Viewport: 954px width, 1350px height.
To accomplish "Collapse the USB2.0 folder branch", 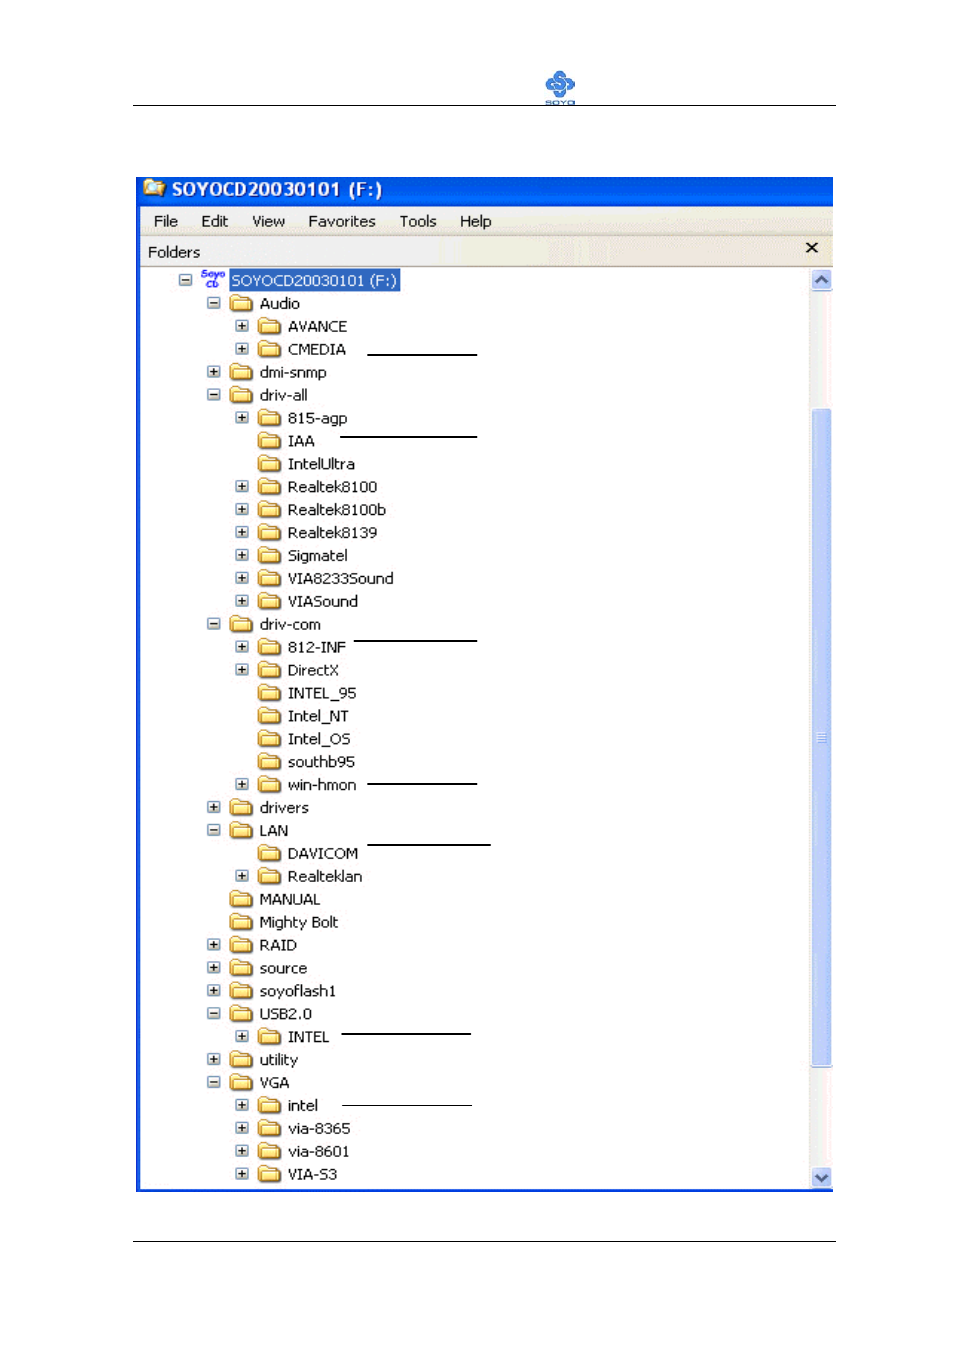I will click(x=213, y=1013).
